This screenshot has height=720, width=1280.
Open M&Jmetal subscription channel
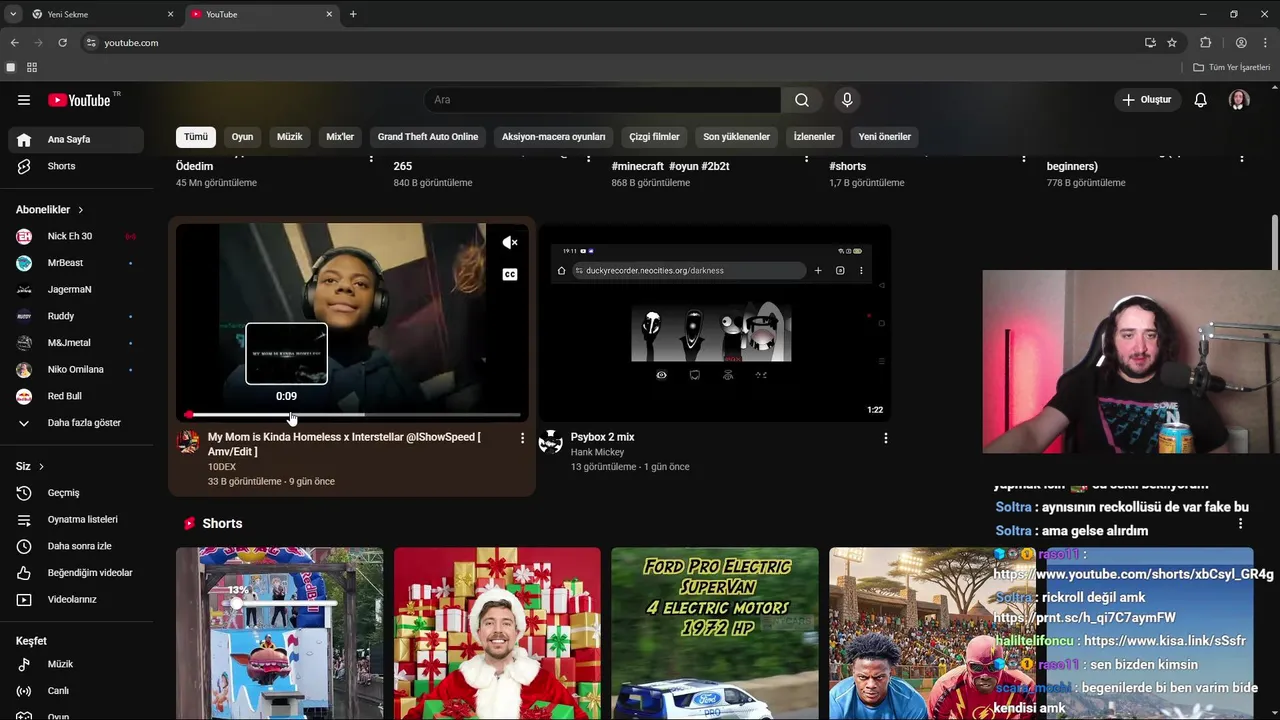tap(76, 343)
